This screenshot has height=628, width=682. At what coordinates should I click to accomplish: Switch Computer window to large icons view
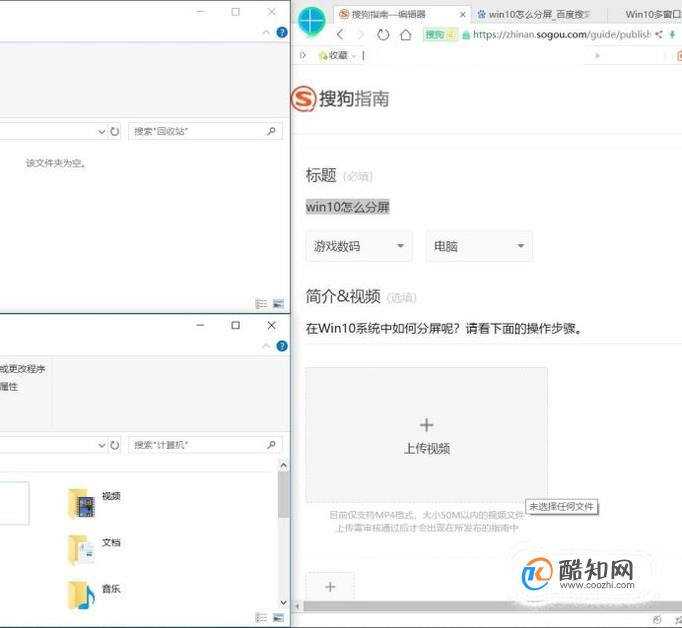(x=278, y=617)
